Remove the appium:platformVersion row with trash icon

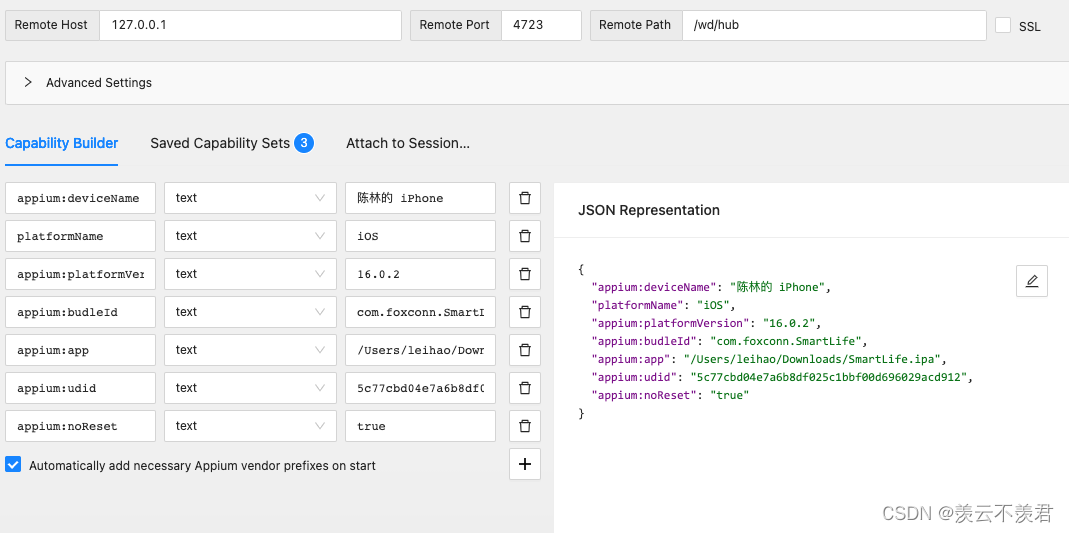coord(525,274)
